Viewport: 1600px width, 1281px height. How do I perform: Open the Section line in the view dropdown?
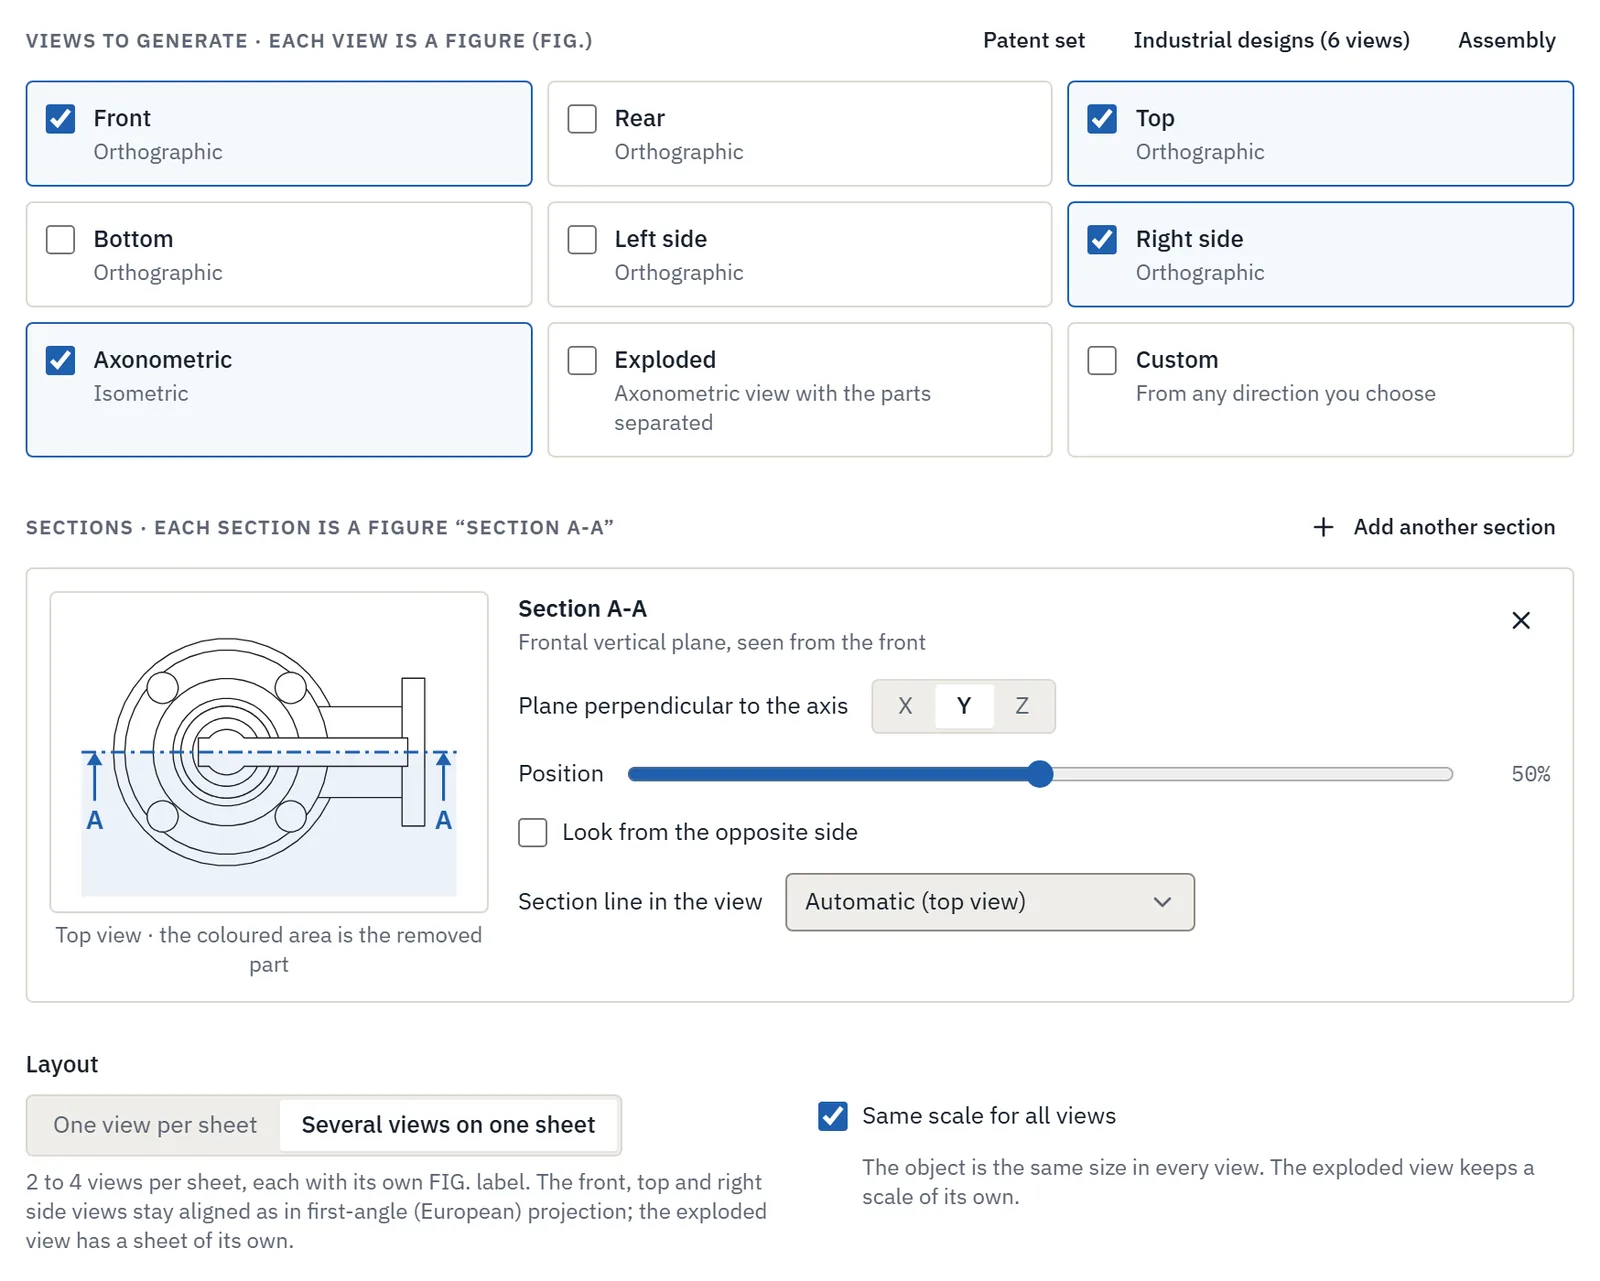pos(990,902)
